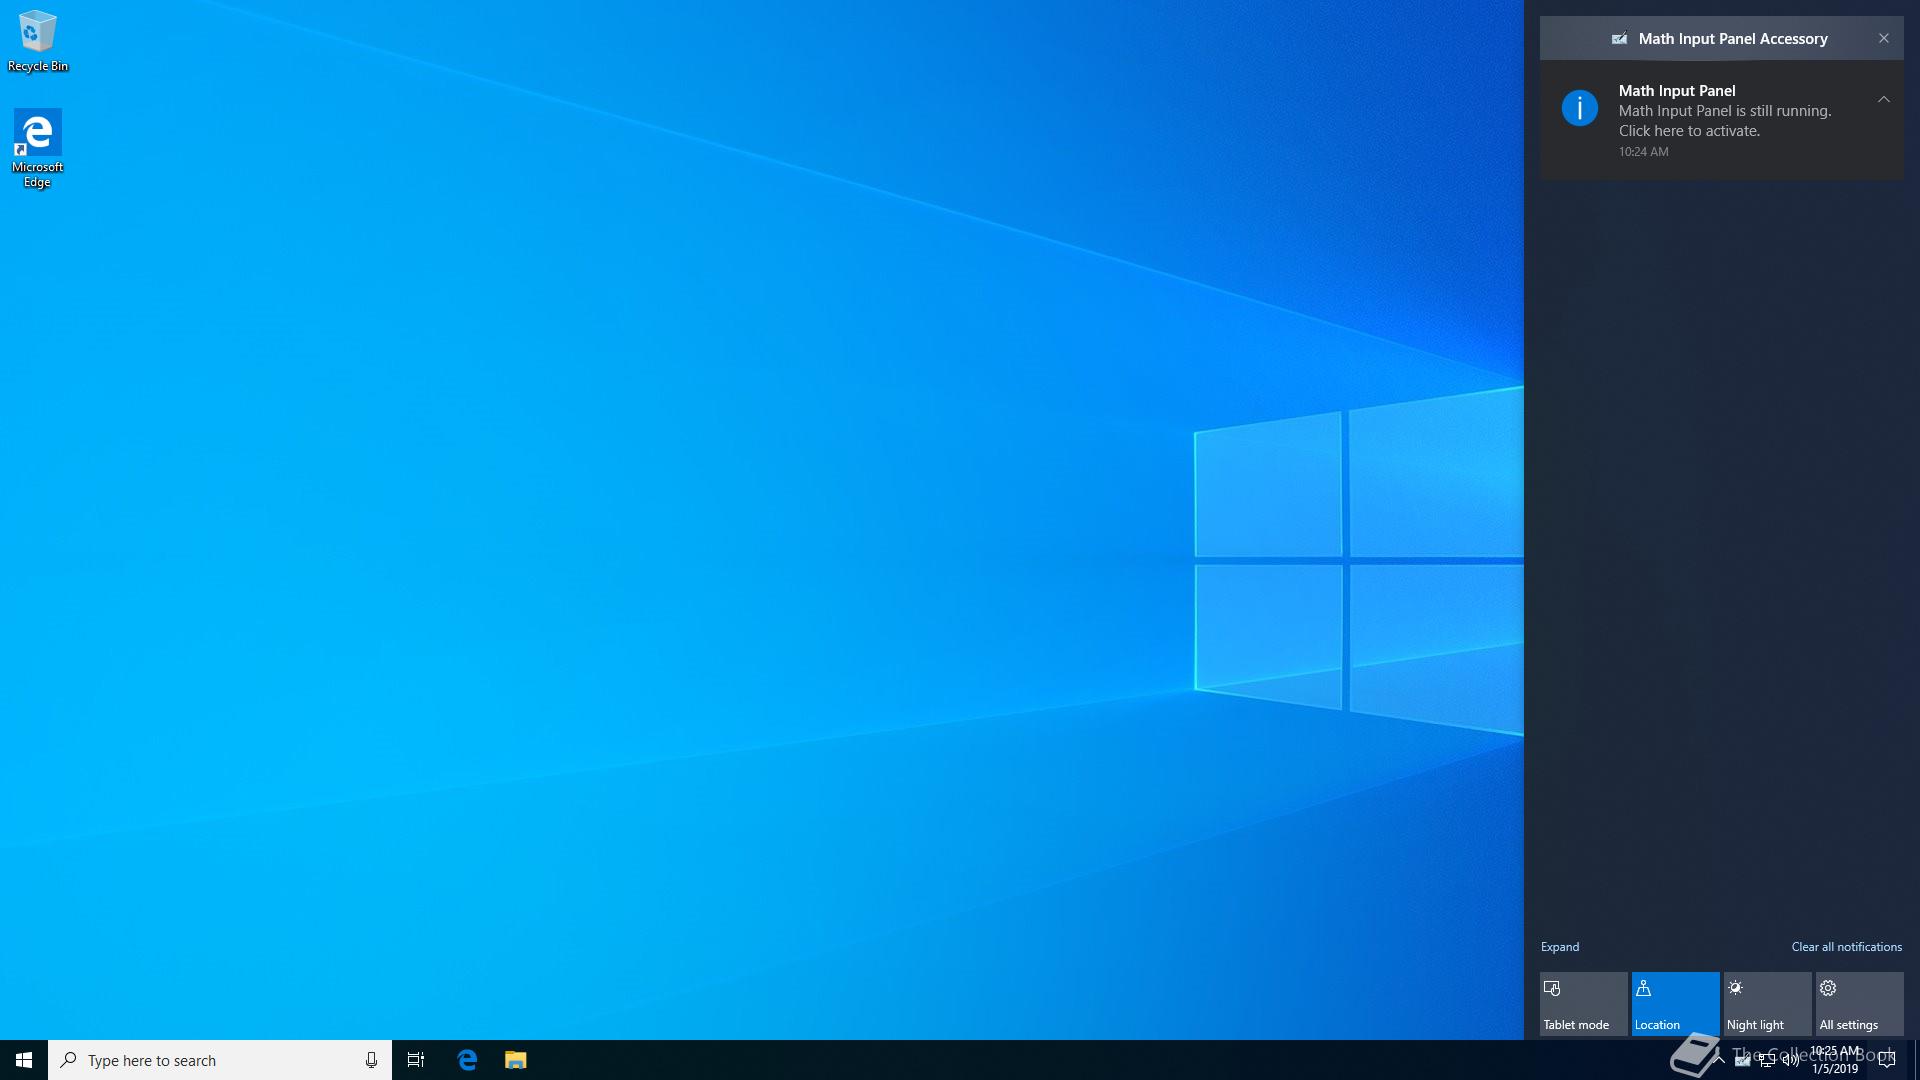The image size is (1920, 1080).
Task: Launch Edge from the taskbar
Action: pos(467,1060)
